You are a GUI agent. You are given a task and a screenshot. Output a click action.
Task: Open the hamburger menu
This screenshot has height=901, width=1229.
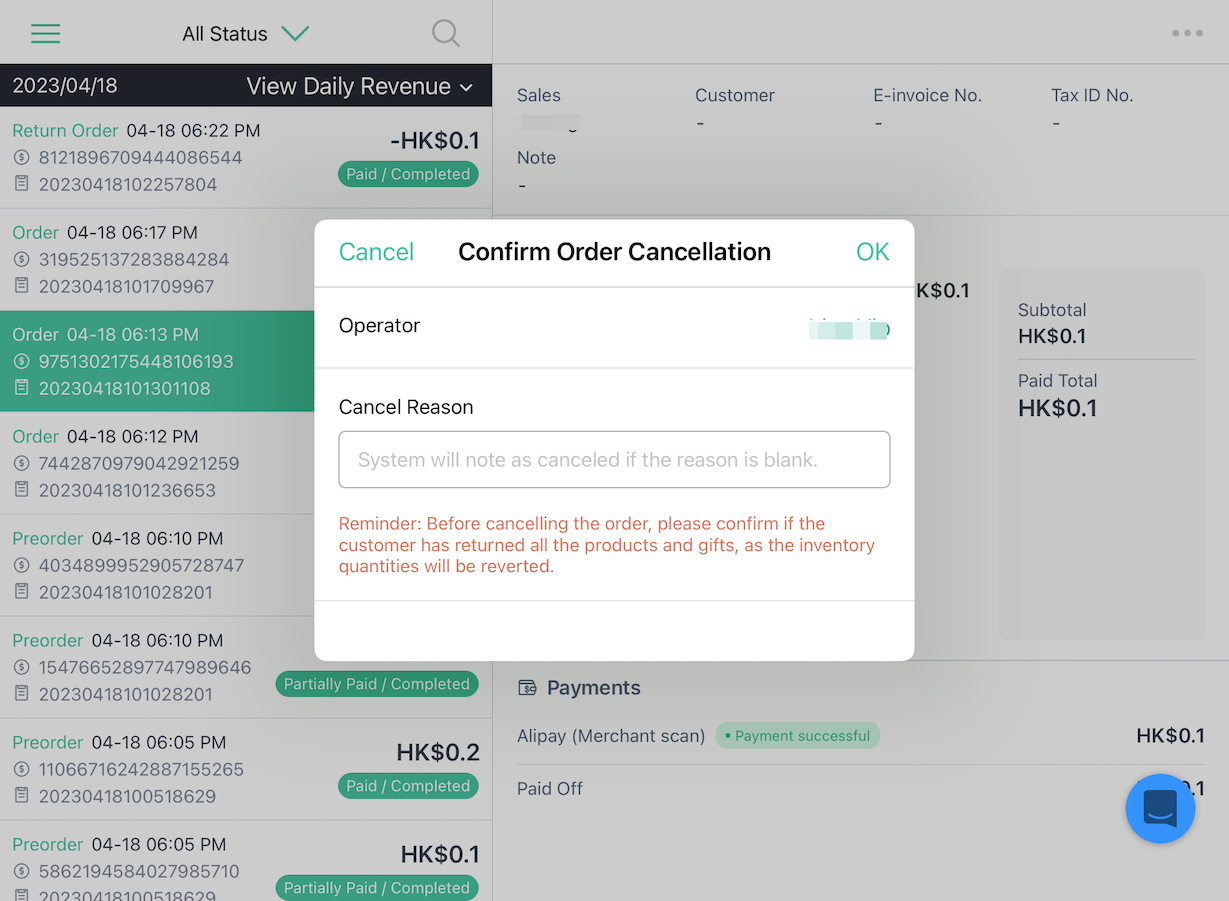tap(46, 34)
